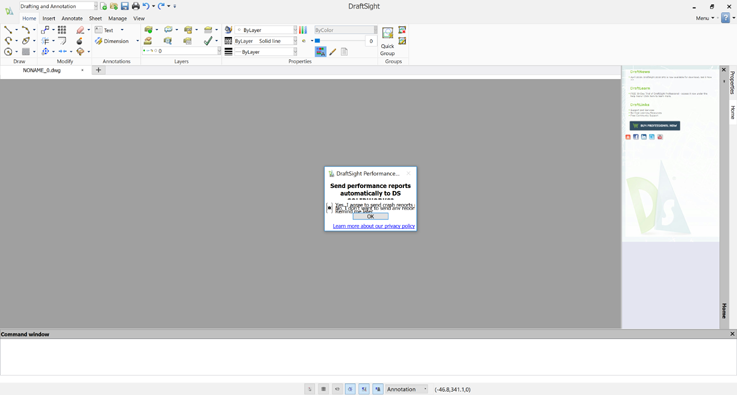Click the Help question mark icon
Screen dimensions: 737x395
coord(726,18)
